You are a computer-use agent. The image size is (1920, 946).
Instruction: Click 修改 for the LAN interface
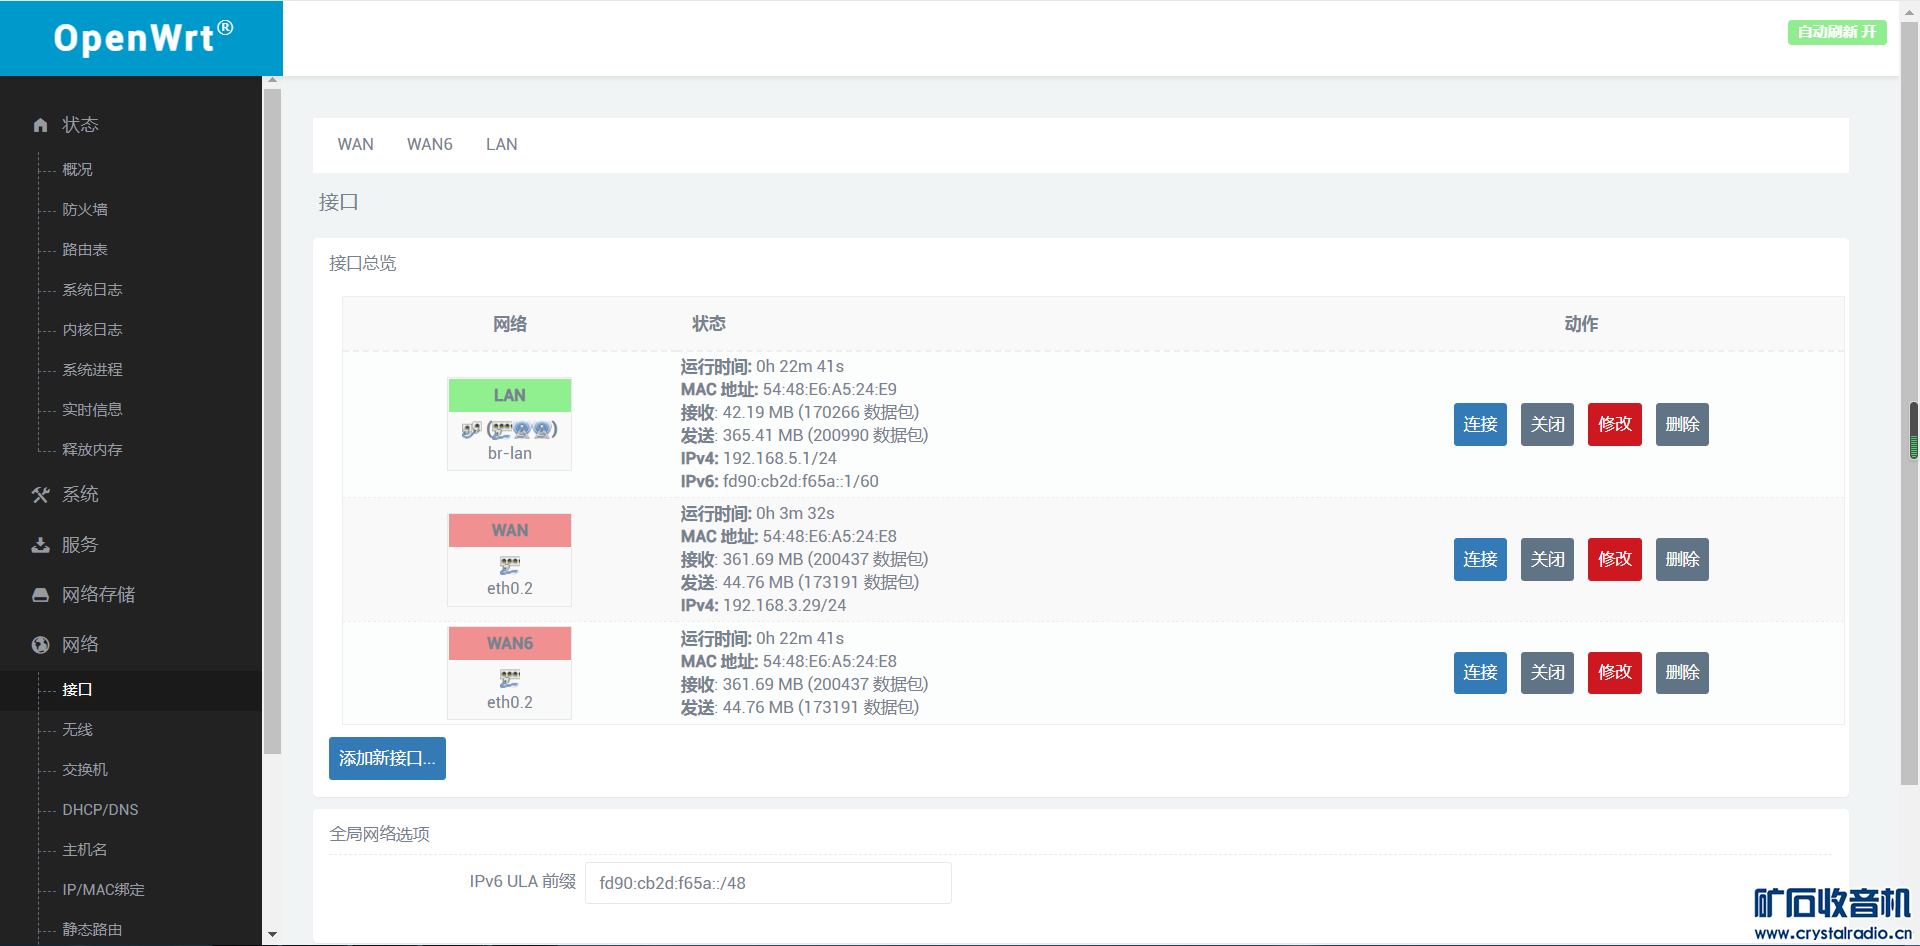tap(1615, 424)
